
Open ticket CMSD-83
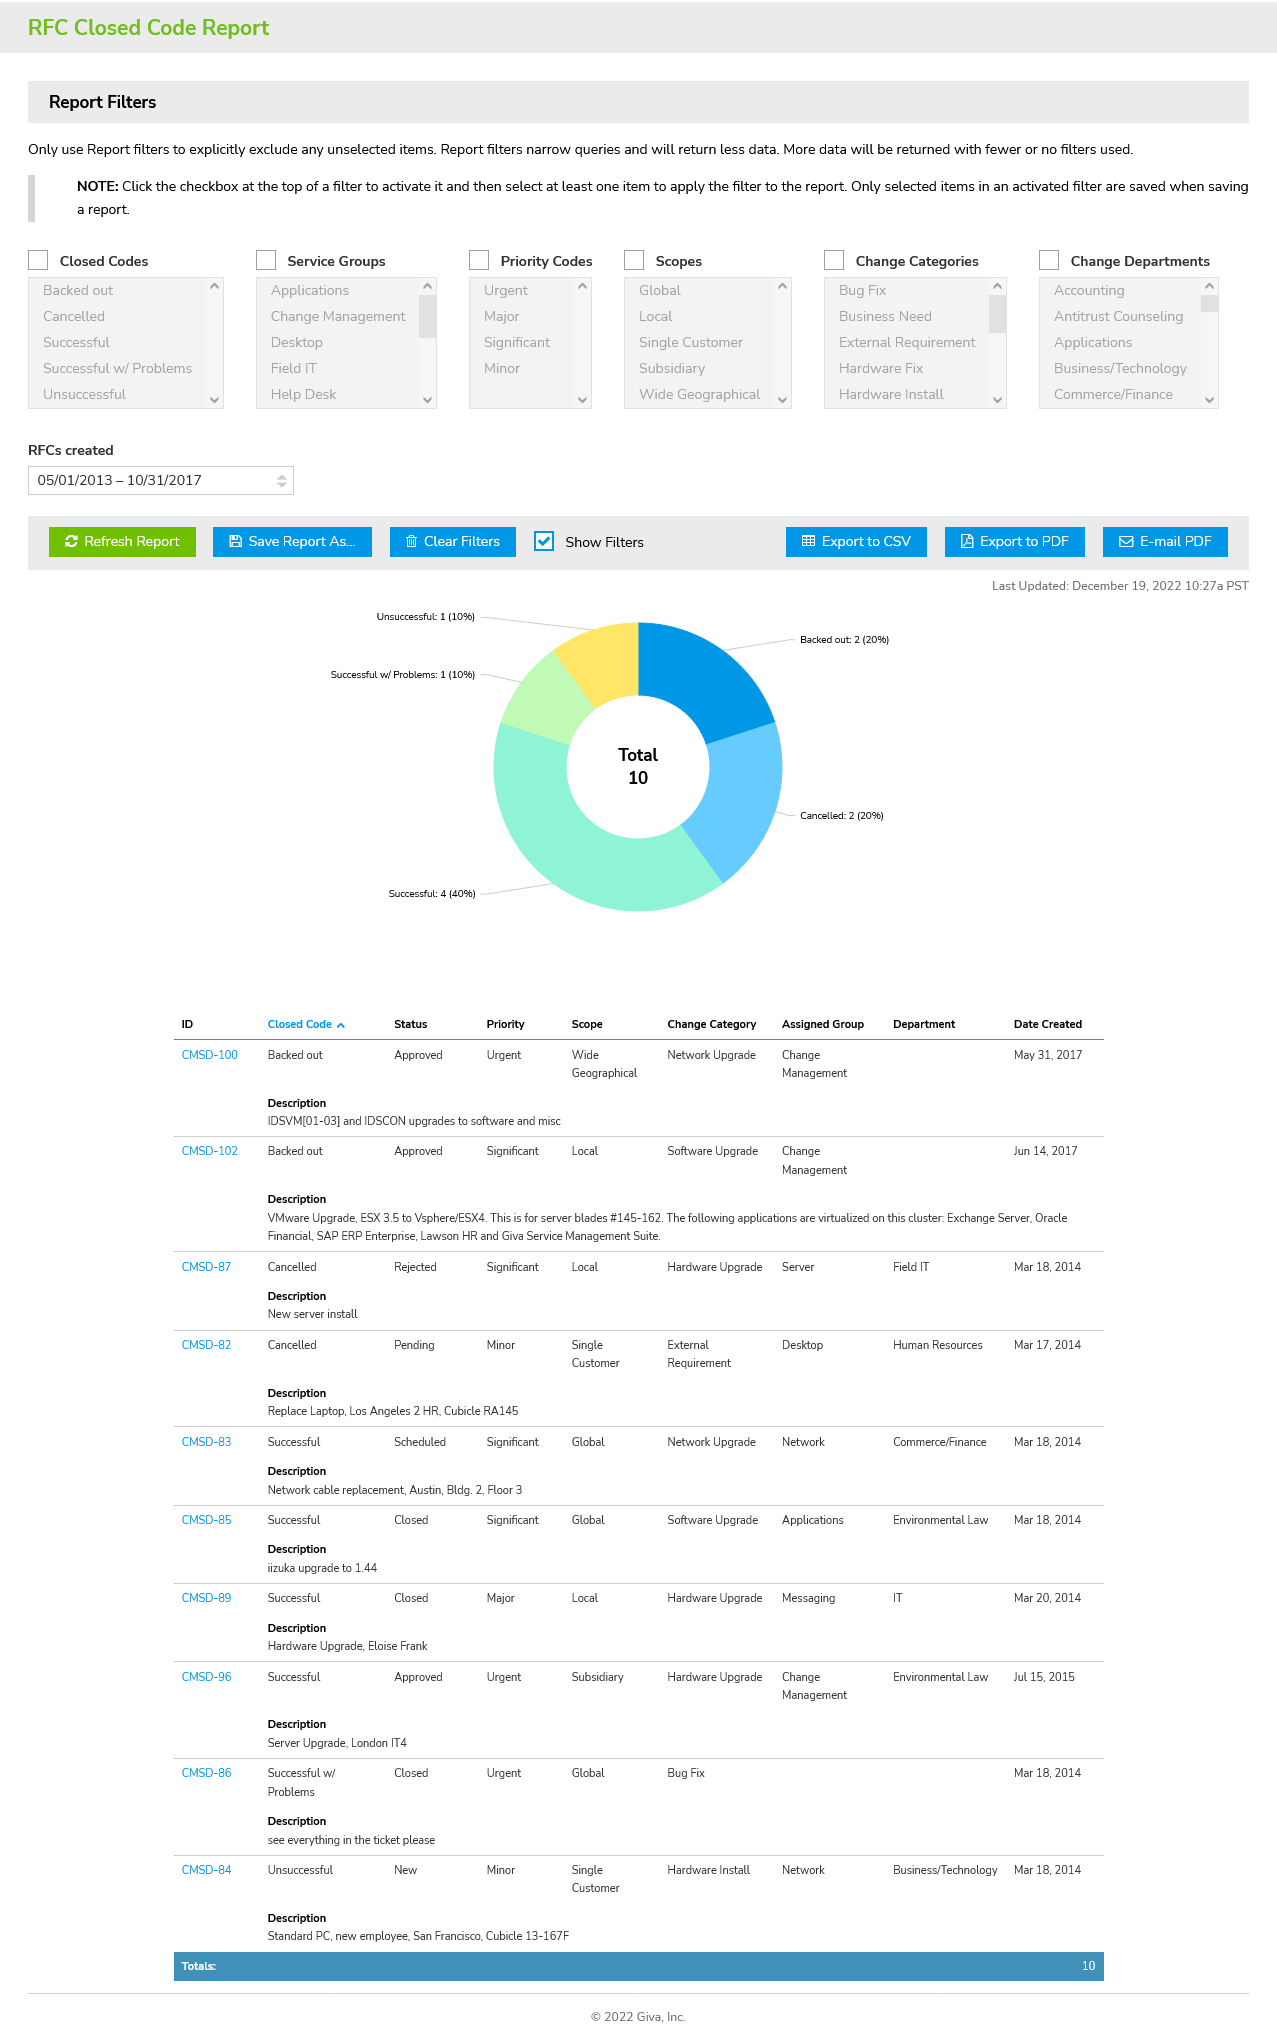pos(206,1442)
